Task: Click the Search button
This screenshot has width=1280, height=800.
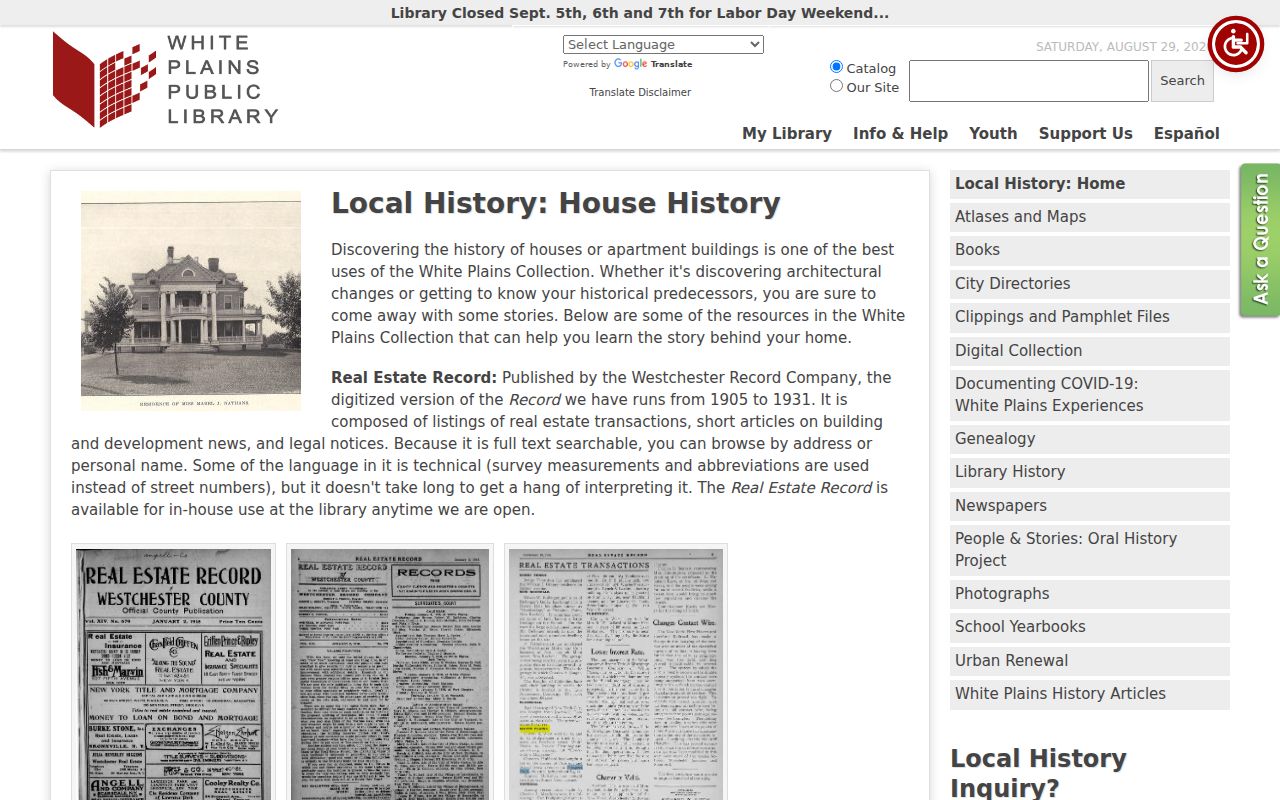Action: [1182, 81]
